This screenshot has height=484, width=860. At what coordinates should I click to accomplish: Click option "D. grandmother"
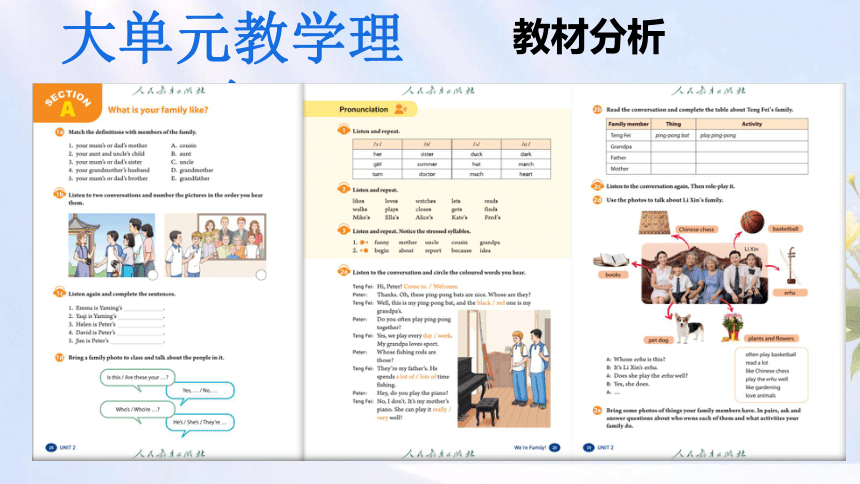click(x=192, y=170)
